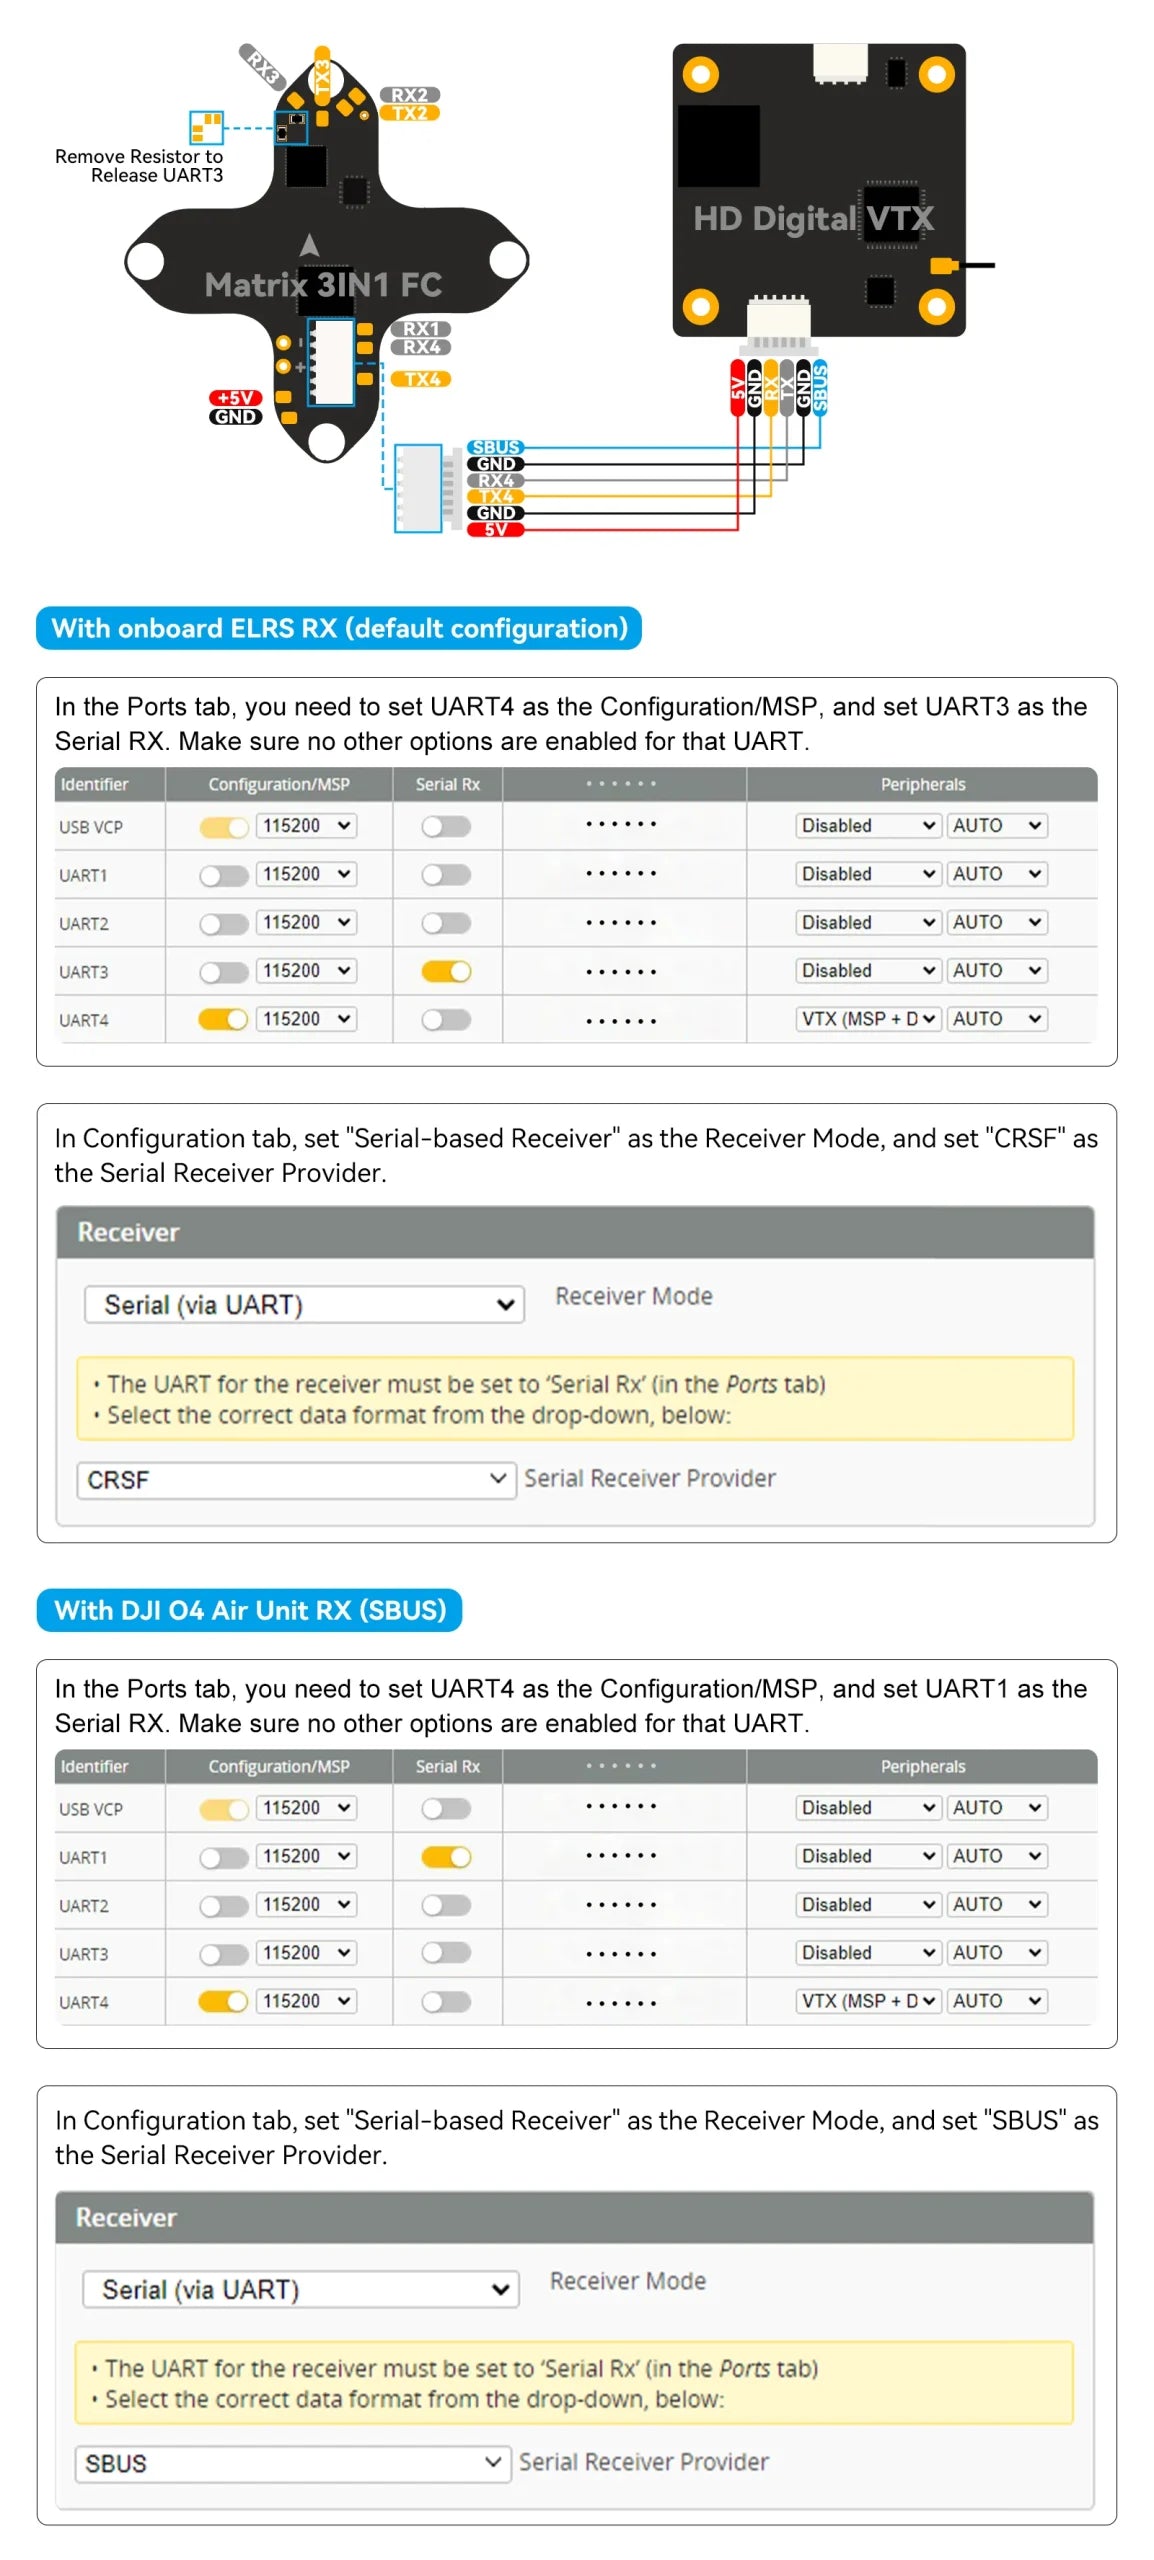Open the SBUS Serial Receiver Provider dropdown
The image size is (1154, 2560).
(293, 2463)
